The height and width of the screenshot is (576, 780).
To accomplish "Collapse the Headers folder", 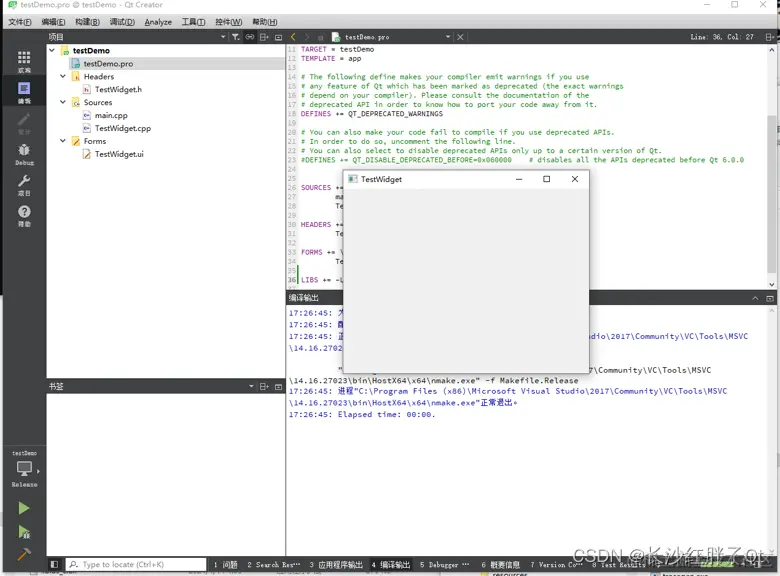I will [x=63, y=76].
